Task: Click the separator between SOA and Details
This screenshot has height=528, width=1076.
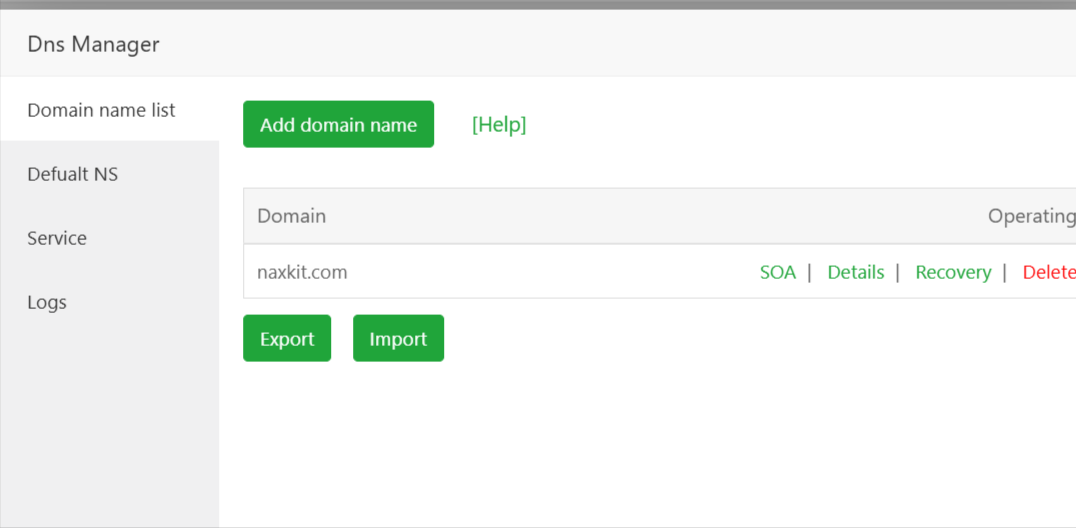Action: 809,272
